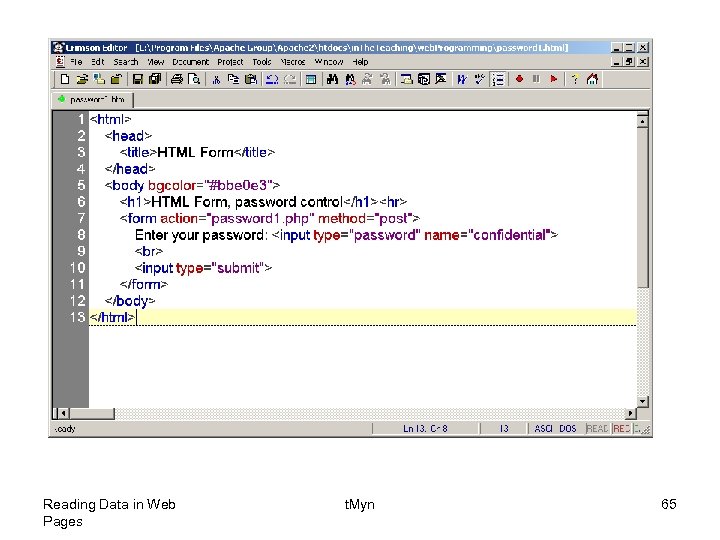720x540 pixels.
Task: Open the View menu
Action: [156, 62]
